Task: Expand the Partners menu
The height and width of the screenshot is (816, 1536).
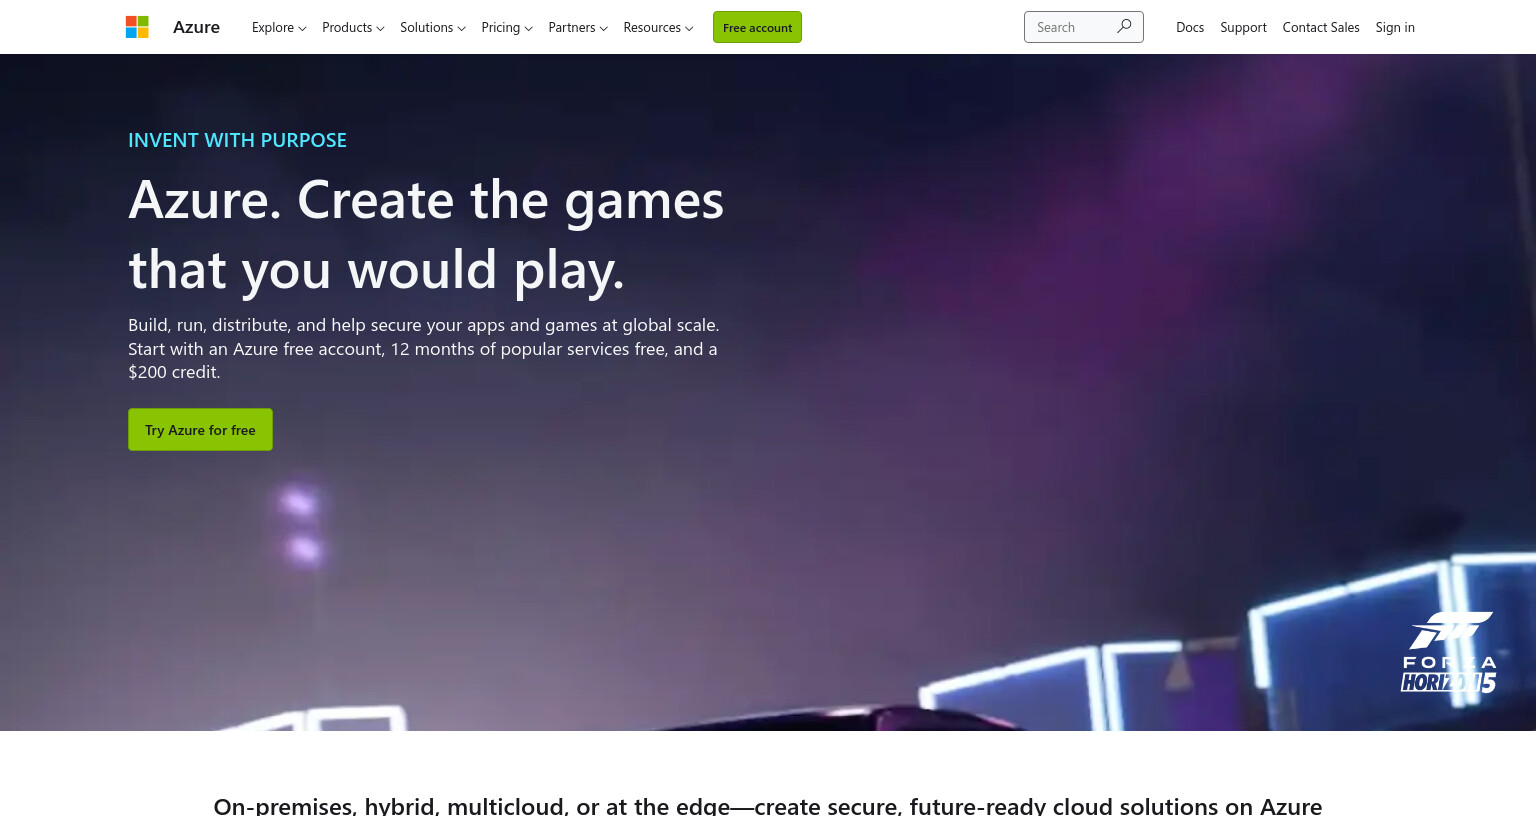Action: click(x=578, y=27)
